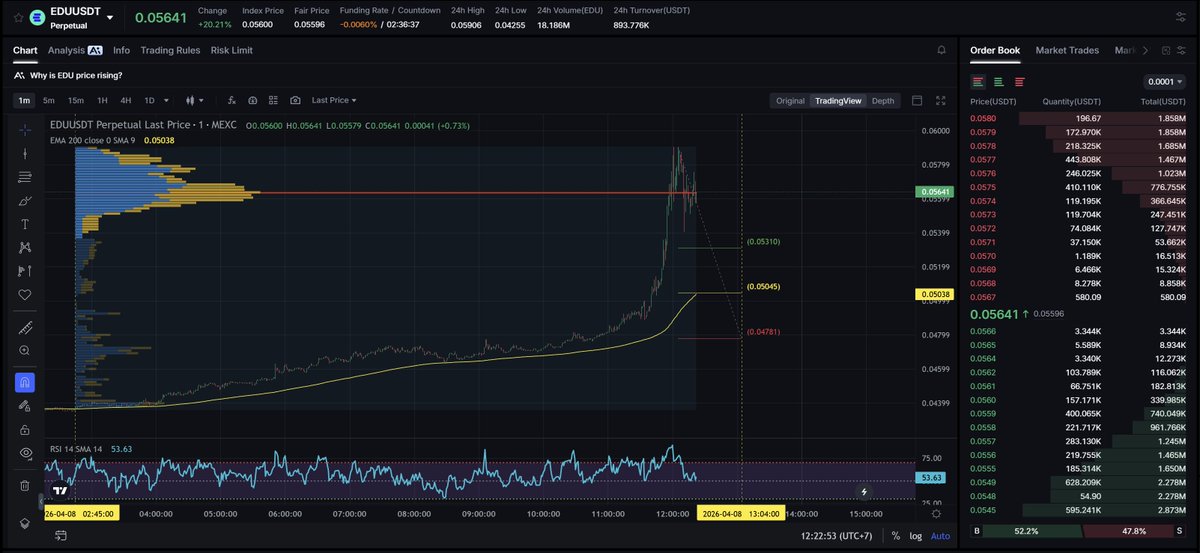The image size is (1200, 553).
Task: Select the 15m timeframe
Action: click(x=76, y=100)
